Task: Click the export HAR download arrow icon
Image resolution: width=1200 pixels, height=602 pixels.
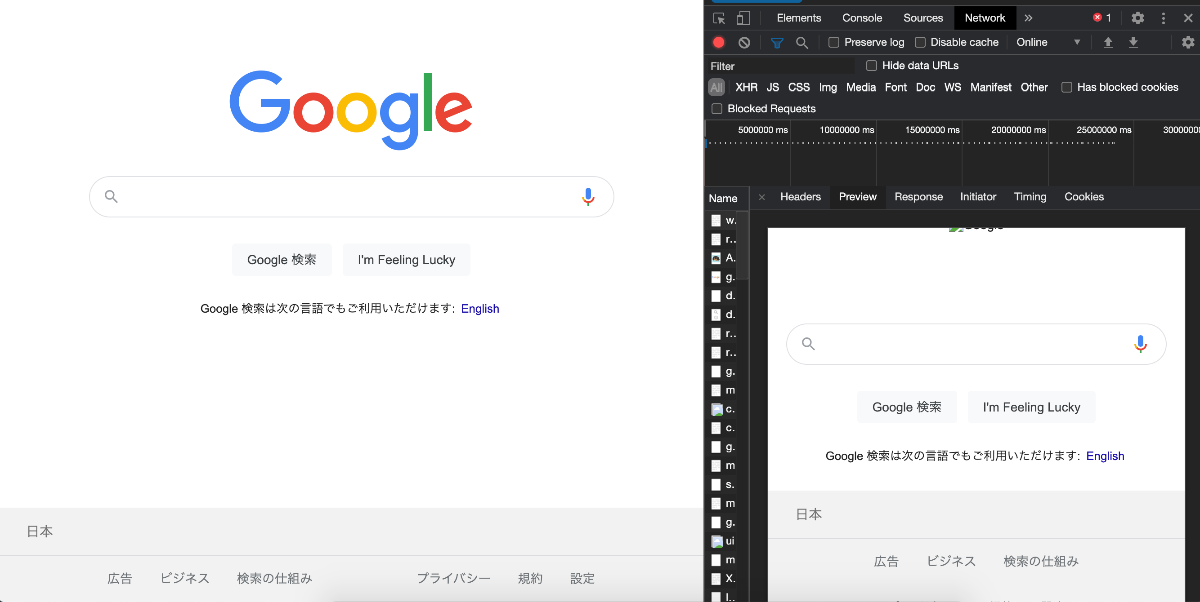Action: click(x=1133, y=42)
